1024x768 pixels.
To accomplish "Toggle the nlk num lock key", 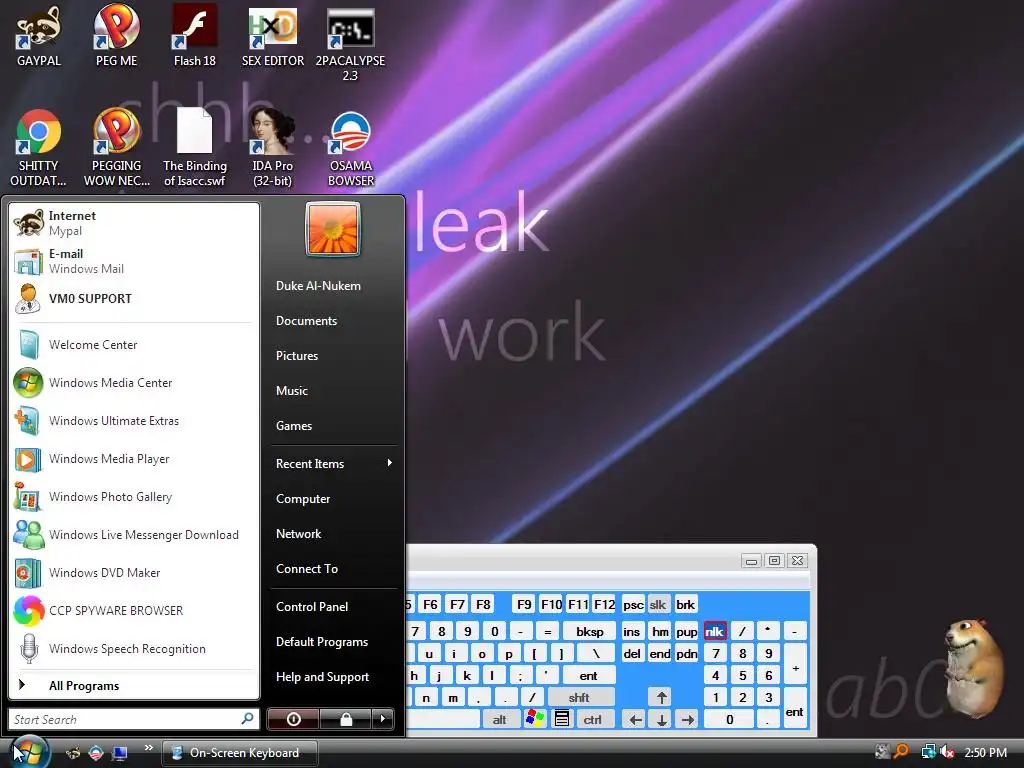I will point(714,632).
